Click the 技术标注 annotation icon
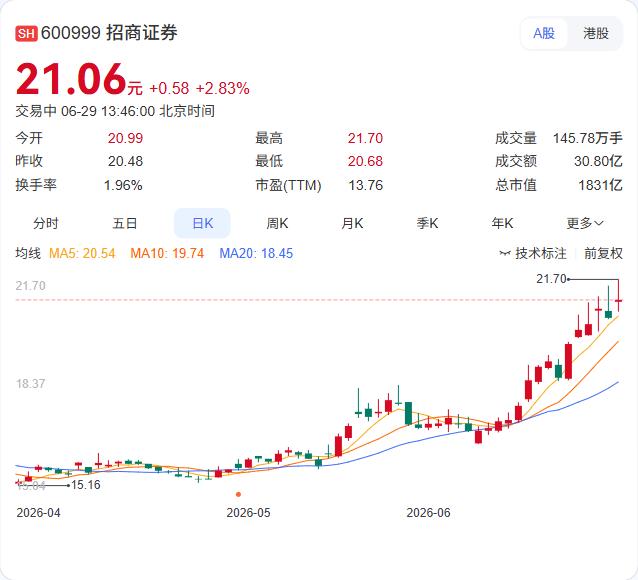This screenshot has width=638, height=580. pyautogui.click(x=505, y=254)
